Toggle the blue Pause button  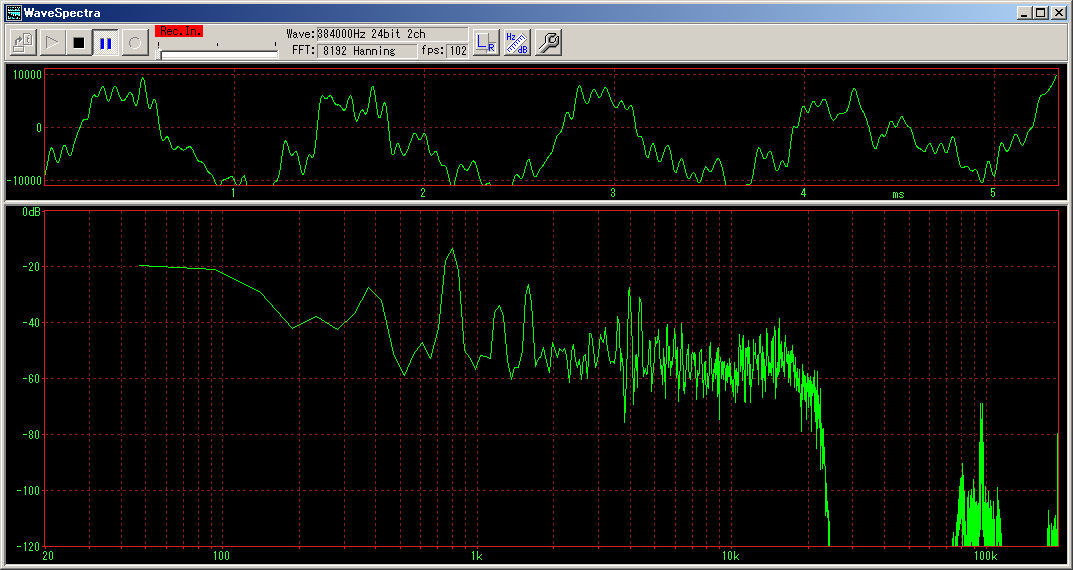pos(105,43)
